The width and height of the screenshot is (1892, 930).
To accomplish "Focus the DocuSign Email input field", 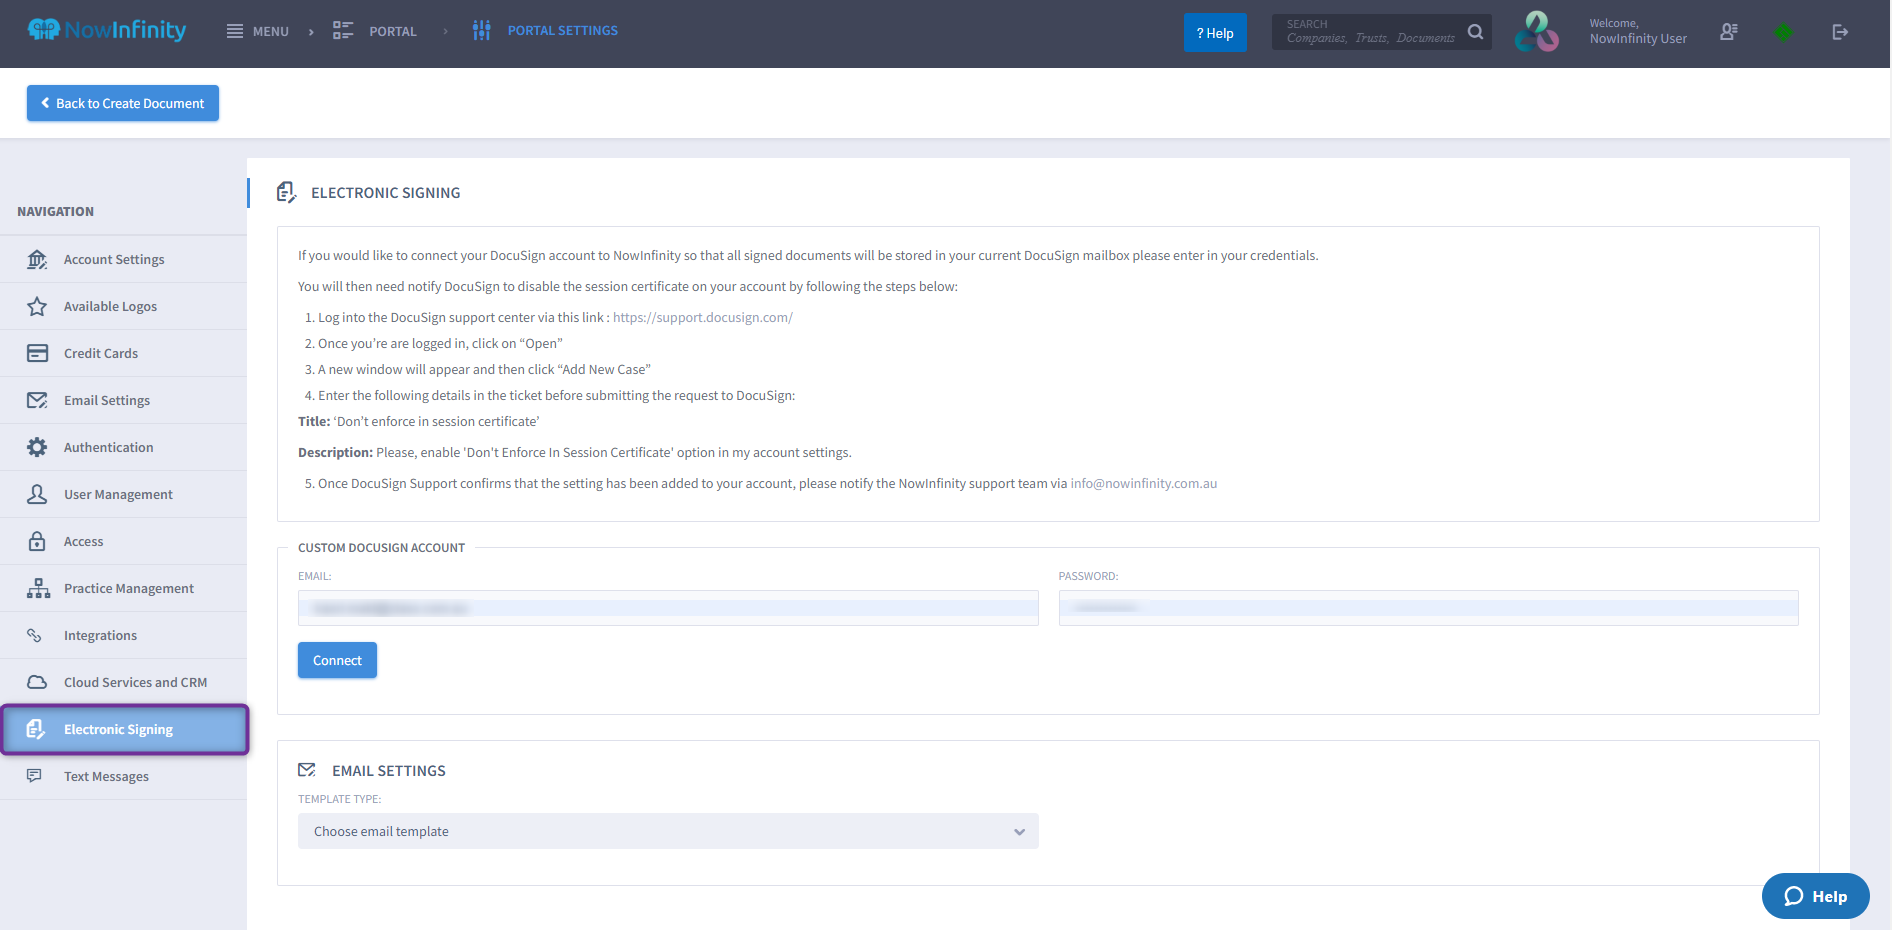I will tap(668, 608).
